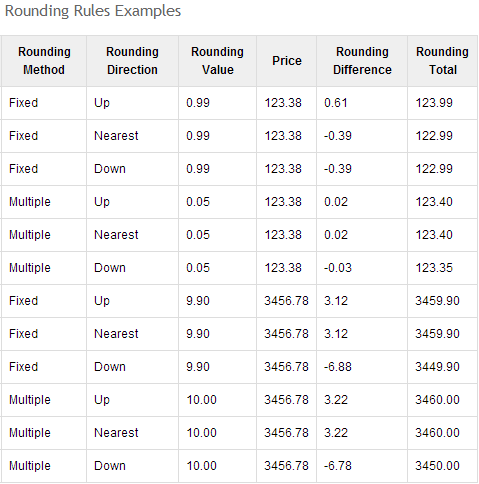Click Fixed in the first table row
The image size is (479, 484).
pyautogui.click(x=23, y=103)
